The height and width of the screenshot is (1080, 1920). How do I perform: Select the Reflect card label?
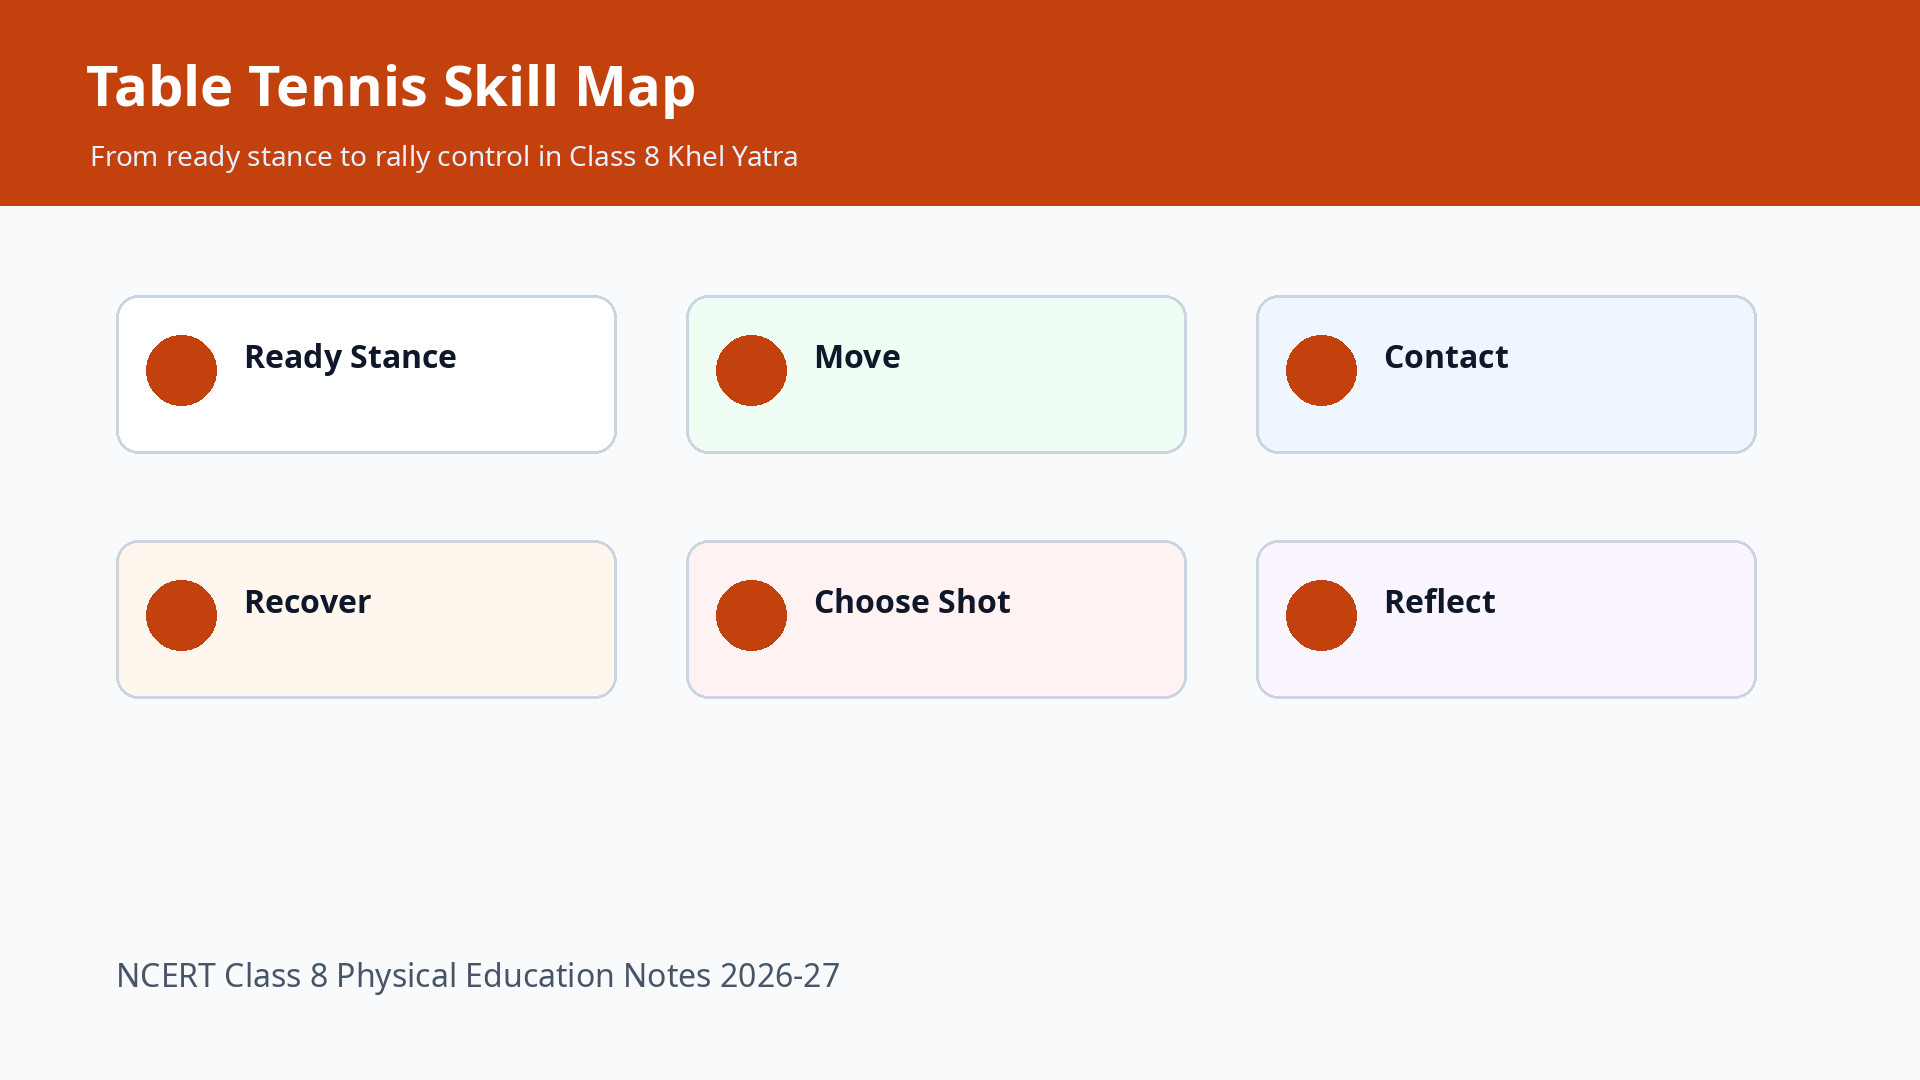click(1439, 602)
